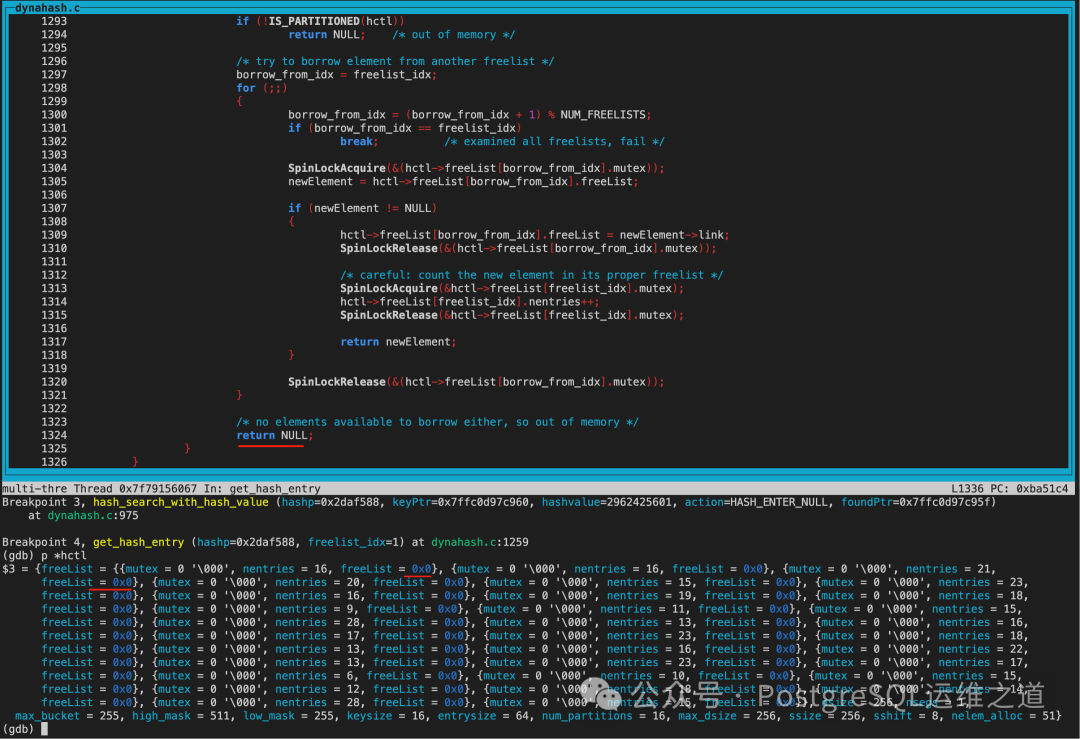
Task: Click the p *hctl command text
Action: pos(63,555)
